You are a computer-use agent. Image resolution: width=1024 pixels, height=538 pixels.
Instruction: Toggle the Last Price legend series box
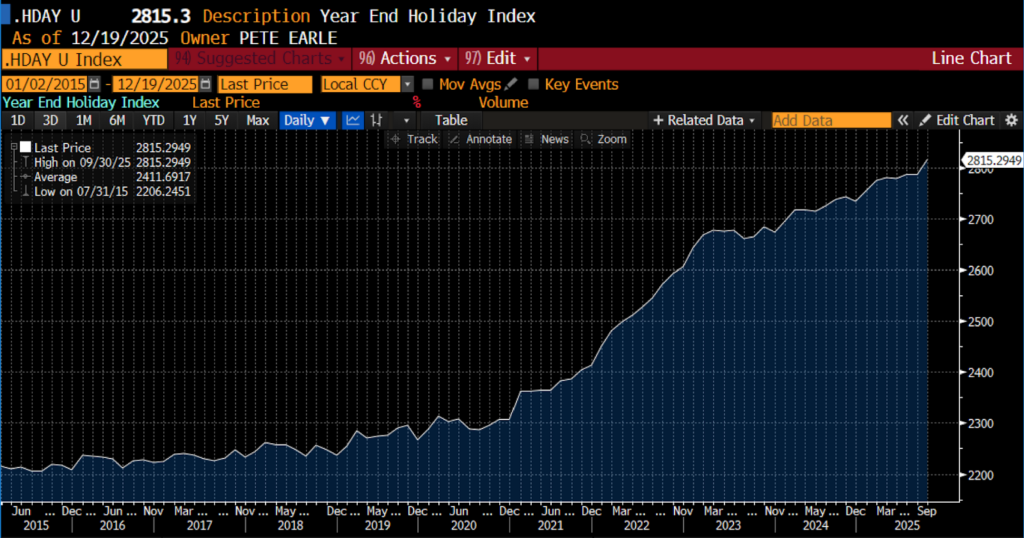click(x=25, y=147)
